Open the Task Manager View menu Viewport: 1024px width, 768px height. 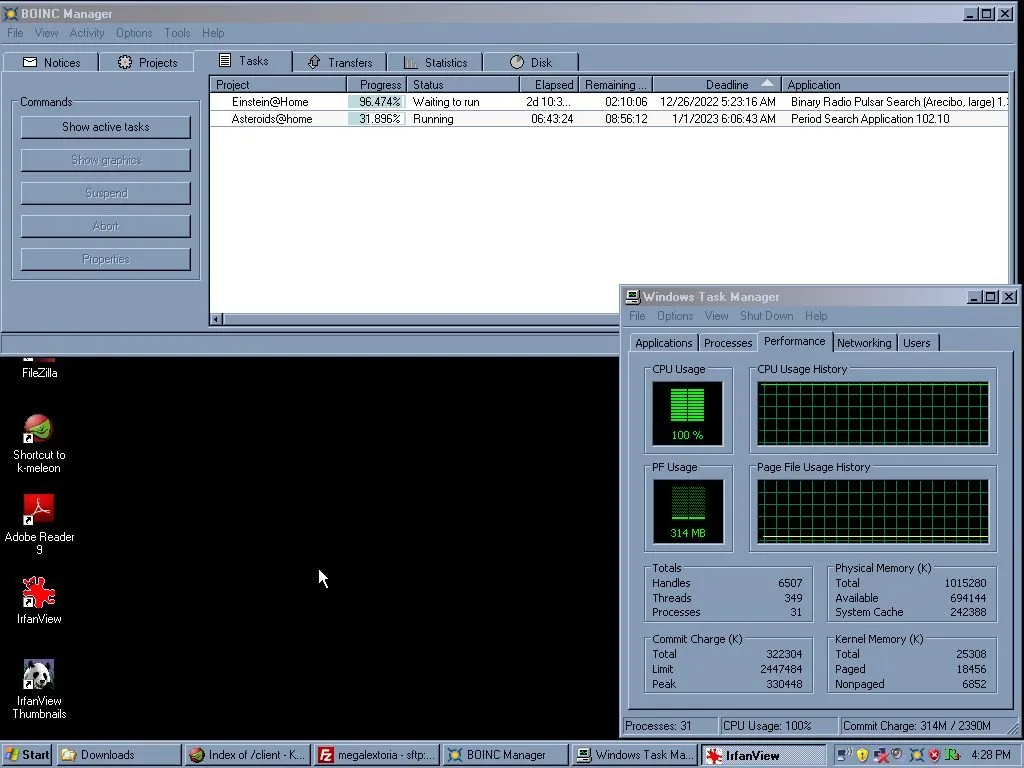pyautogui.click(x=716, y=316)
